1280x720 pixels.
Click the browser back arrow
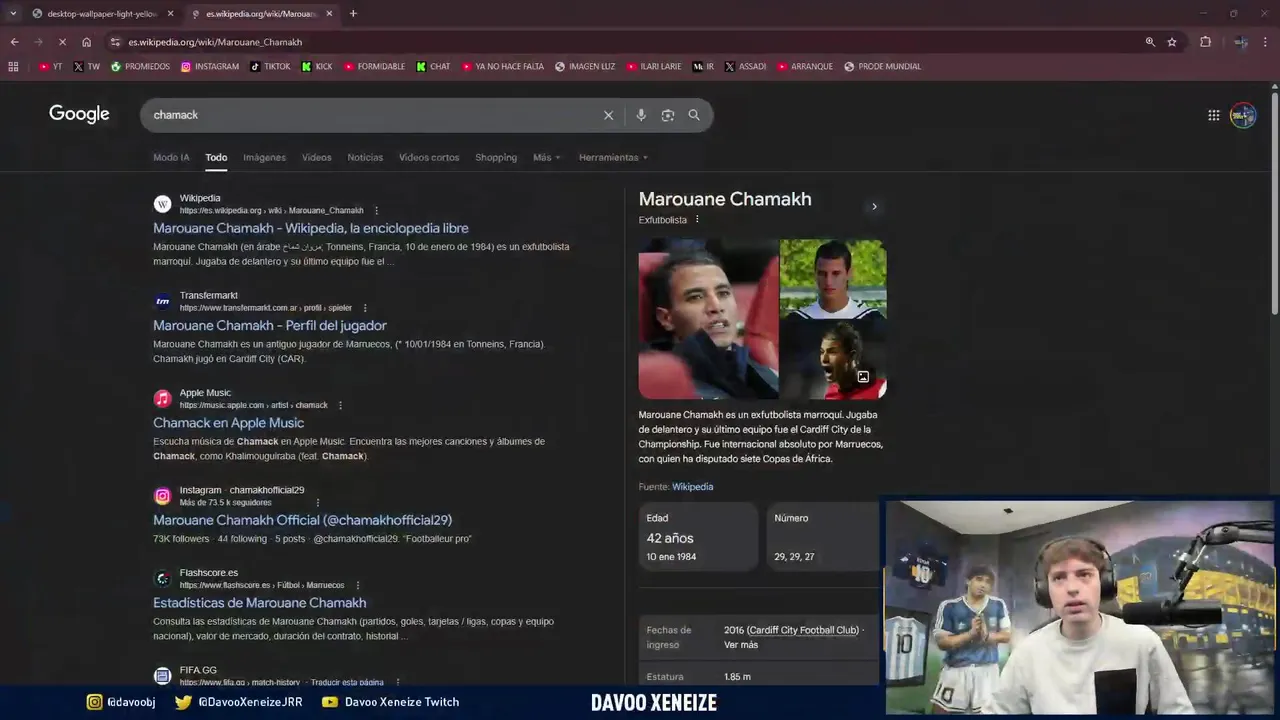[14, 42]
